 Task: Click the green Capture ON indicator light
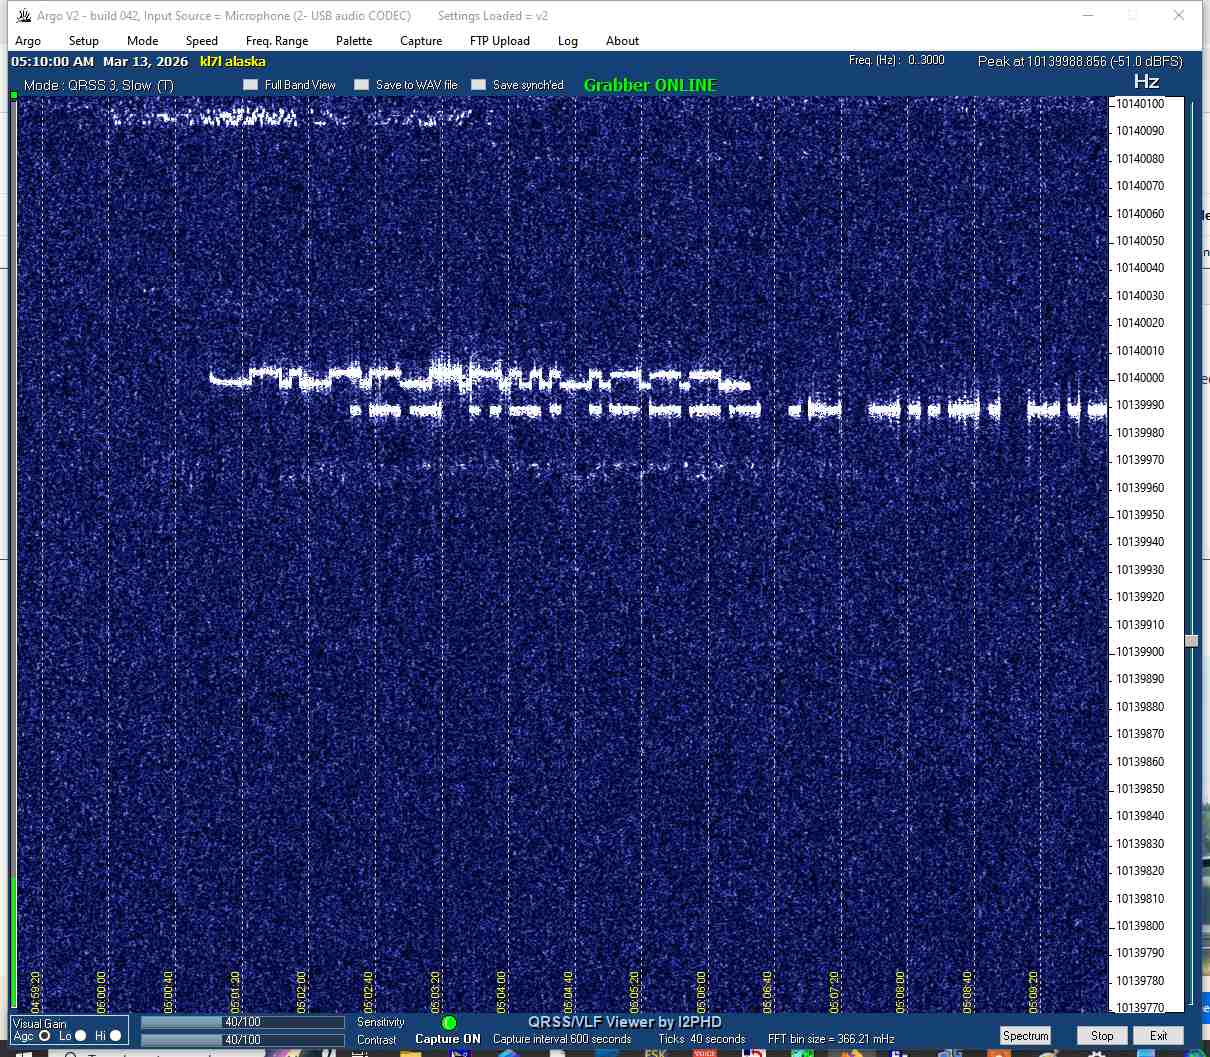click(449, 1022)
